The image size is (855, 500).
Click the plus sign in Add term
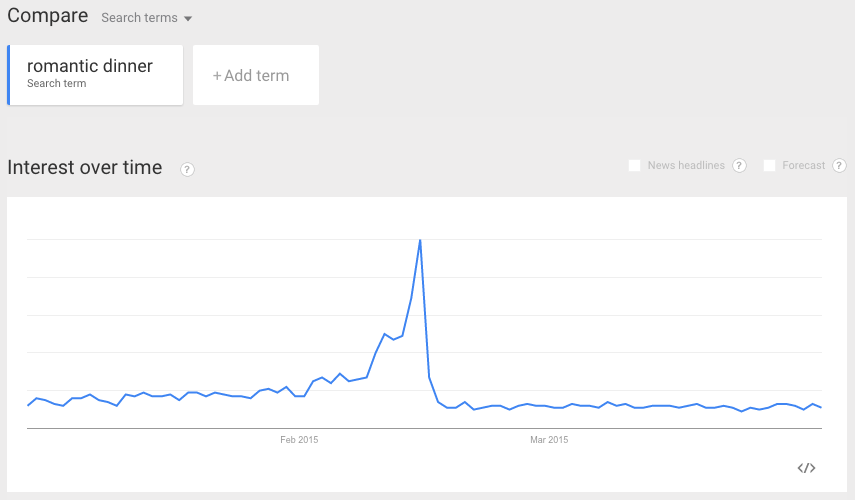click(x=217, y=76)
